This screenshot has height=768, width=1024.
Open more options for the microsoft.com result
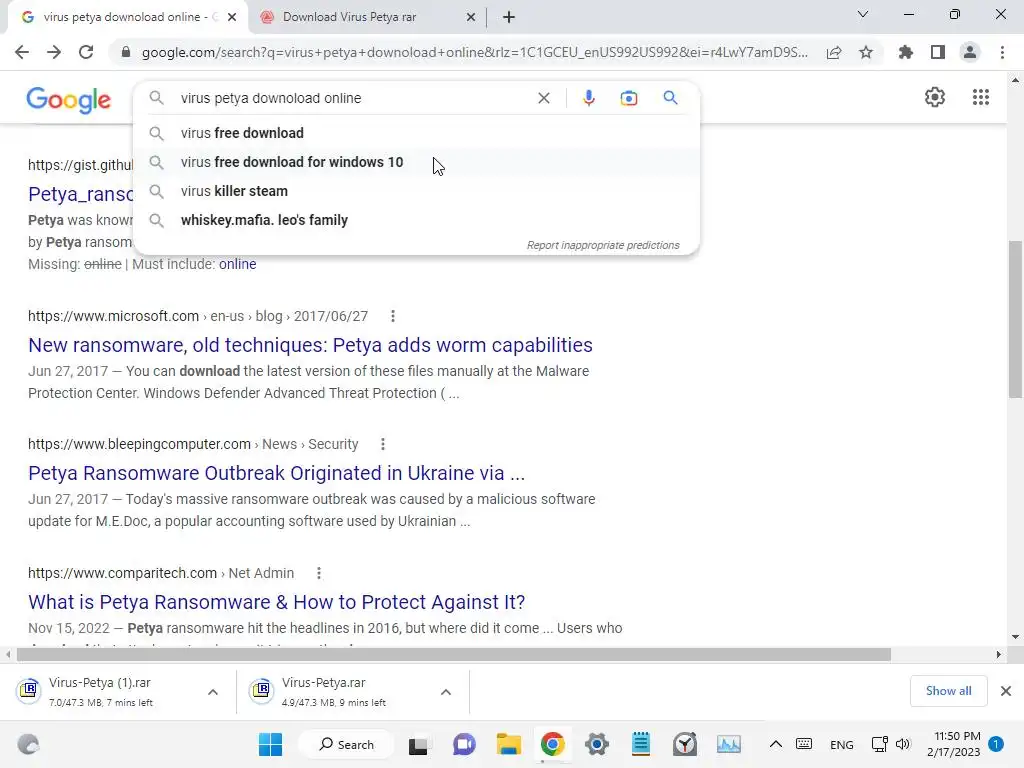coord(392,316)
